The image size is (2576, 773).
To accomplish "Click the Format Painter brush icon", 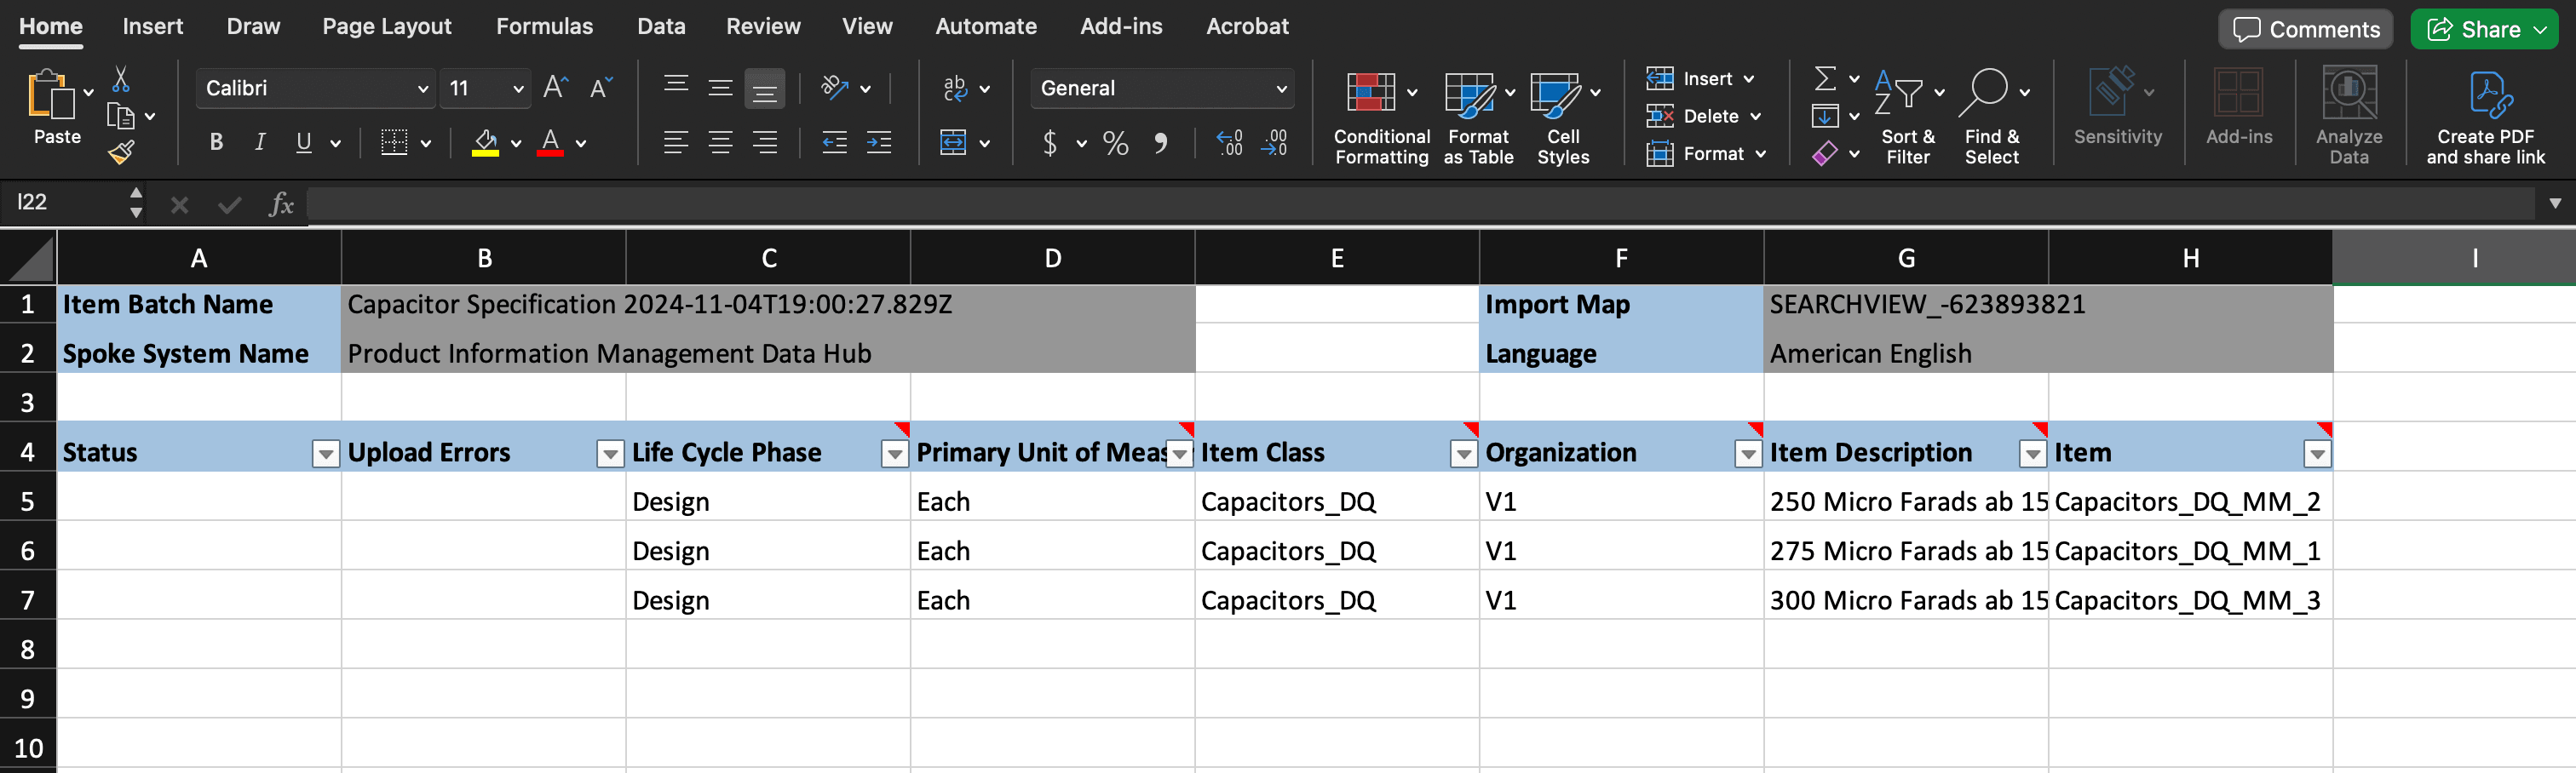I will pos(121,153).
